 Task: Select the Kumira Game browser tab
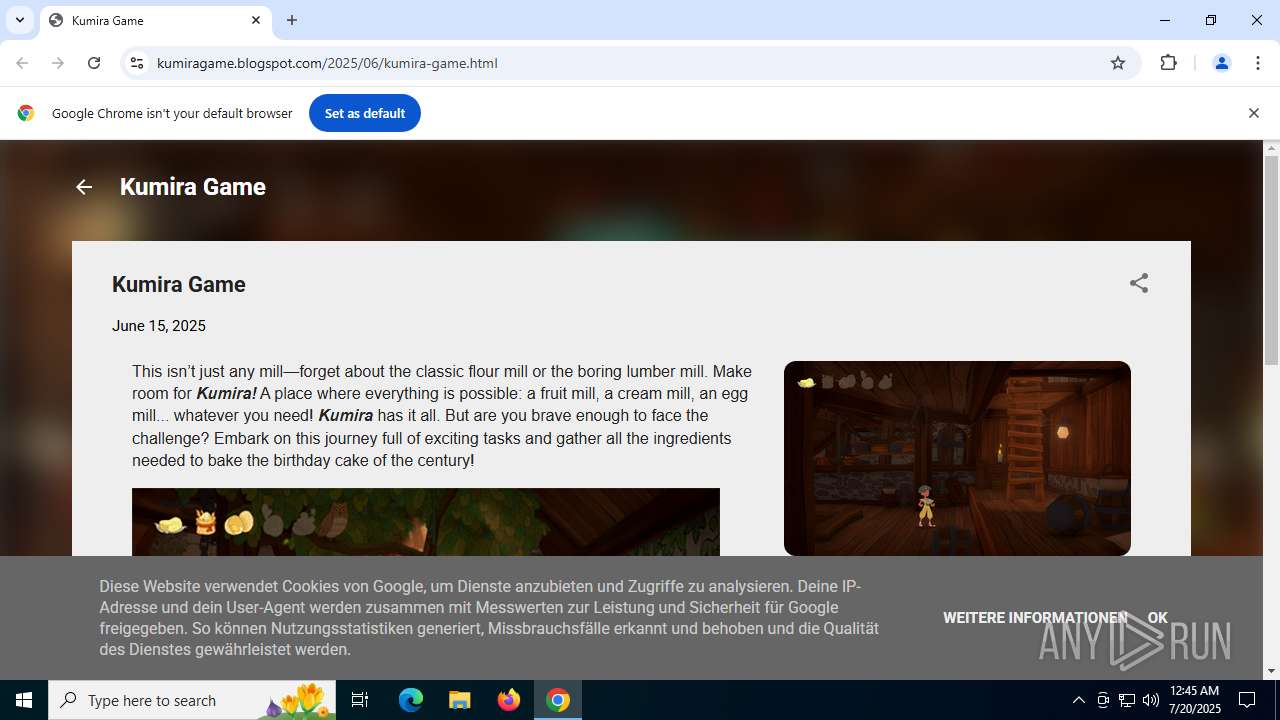pos(155,20)
